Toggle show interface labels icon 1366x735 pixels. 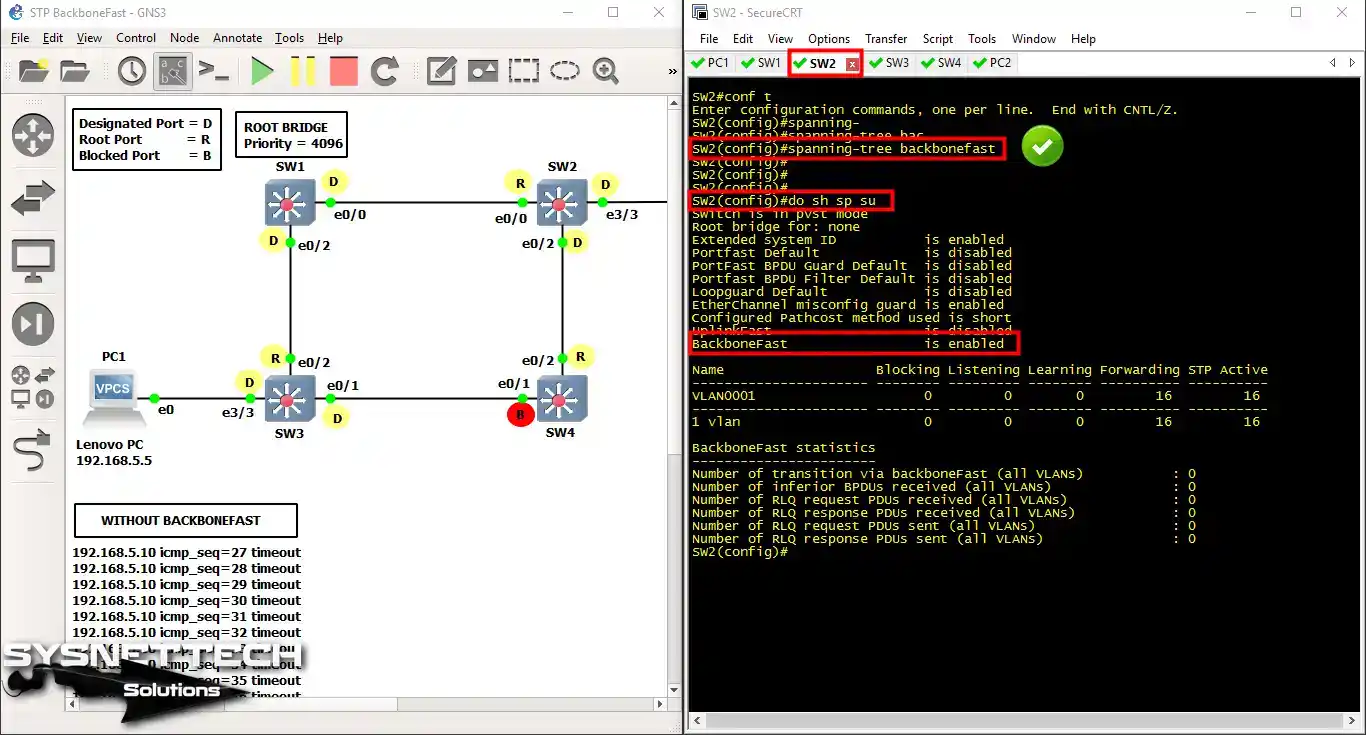(x=172, y=71)
